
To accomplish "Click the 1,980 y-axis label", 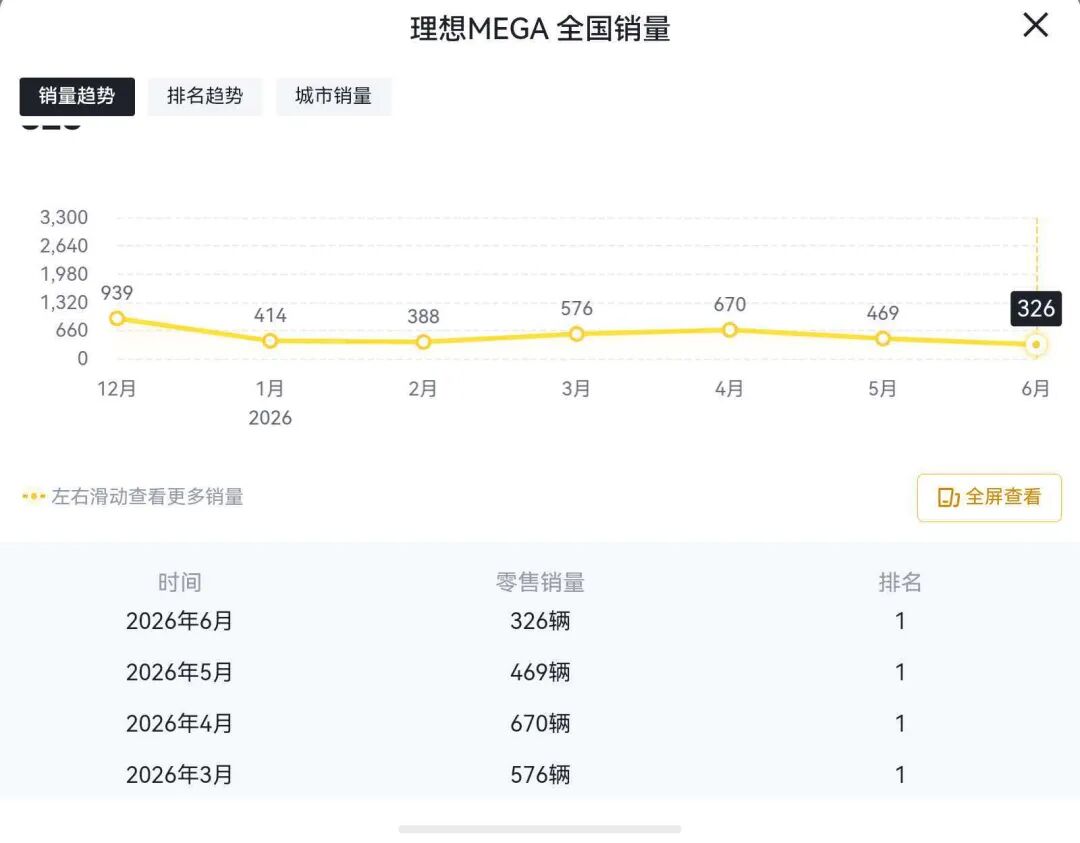I will tap(64, 274).
